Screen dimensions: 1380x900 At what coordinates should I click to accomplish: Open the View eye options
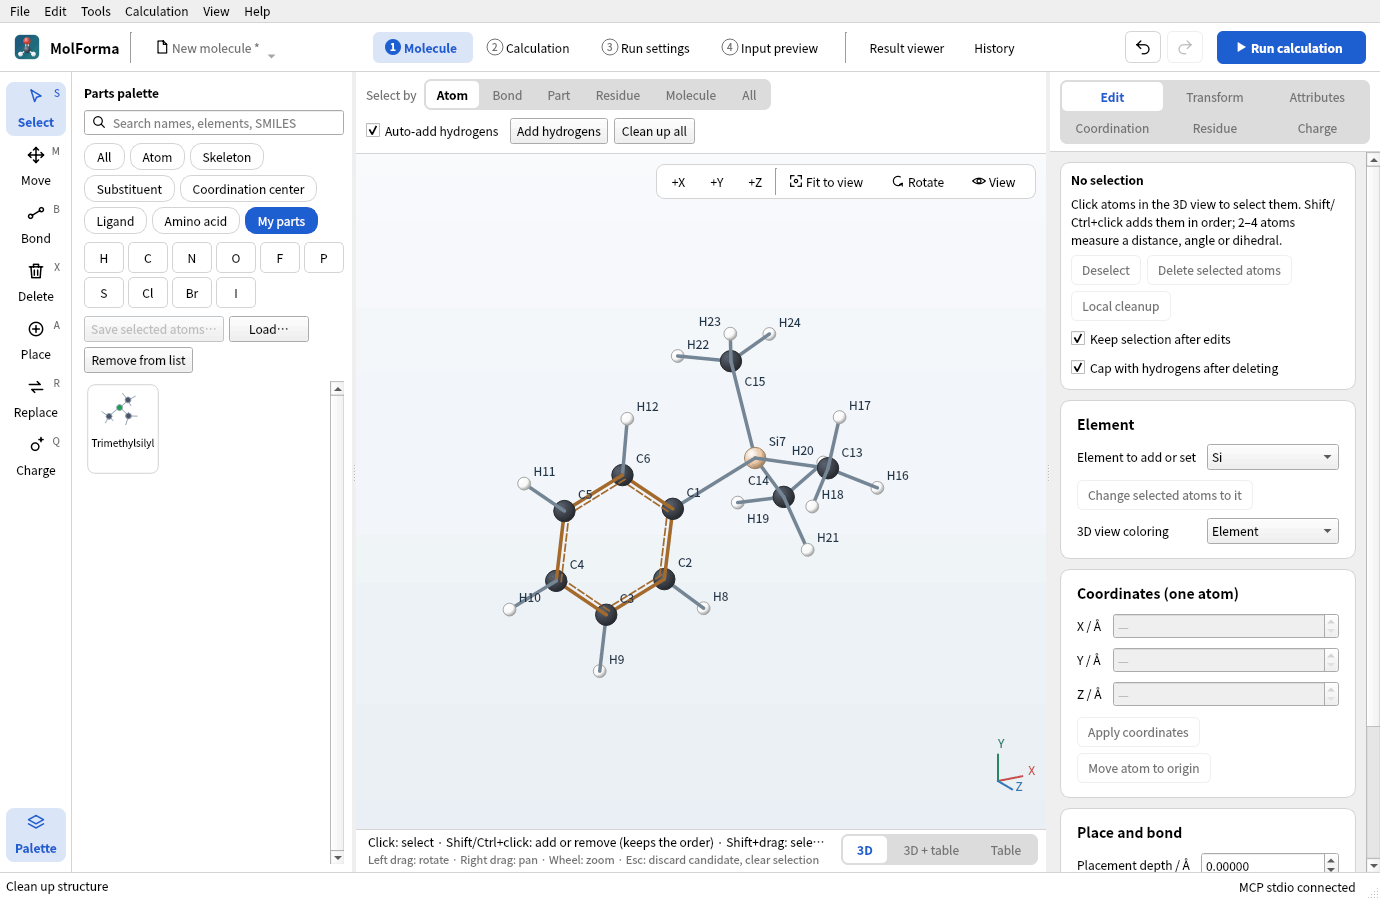click(993, 182)
